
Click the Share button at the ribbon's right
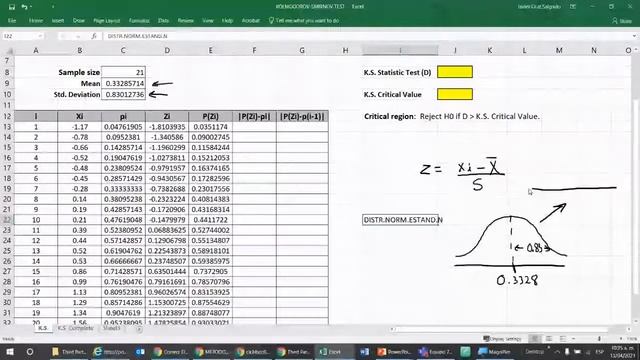pos(622,20)
